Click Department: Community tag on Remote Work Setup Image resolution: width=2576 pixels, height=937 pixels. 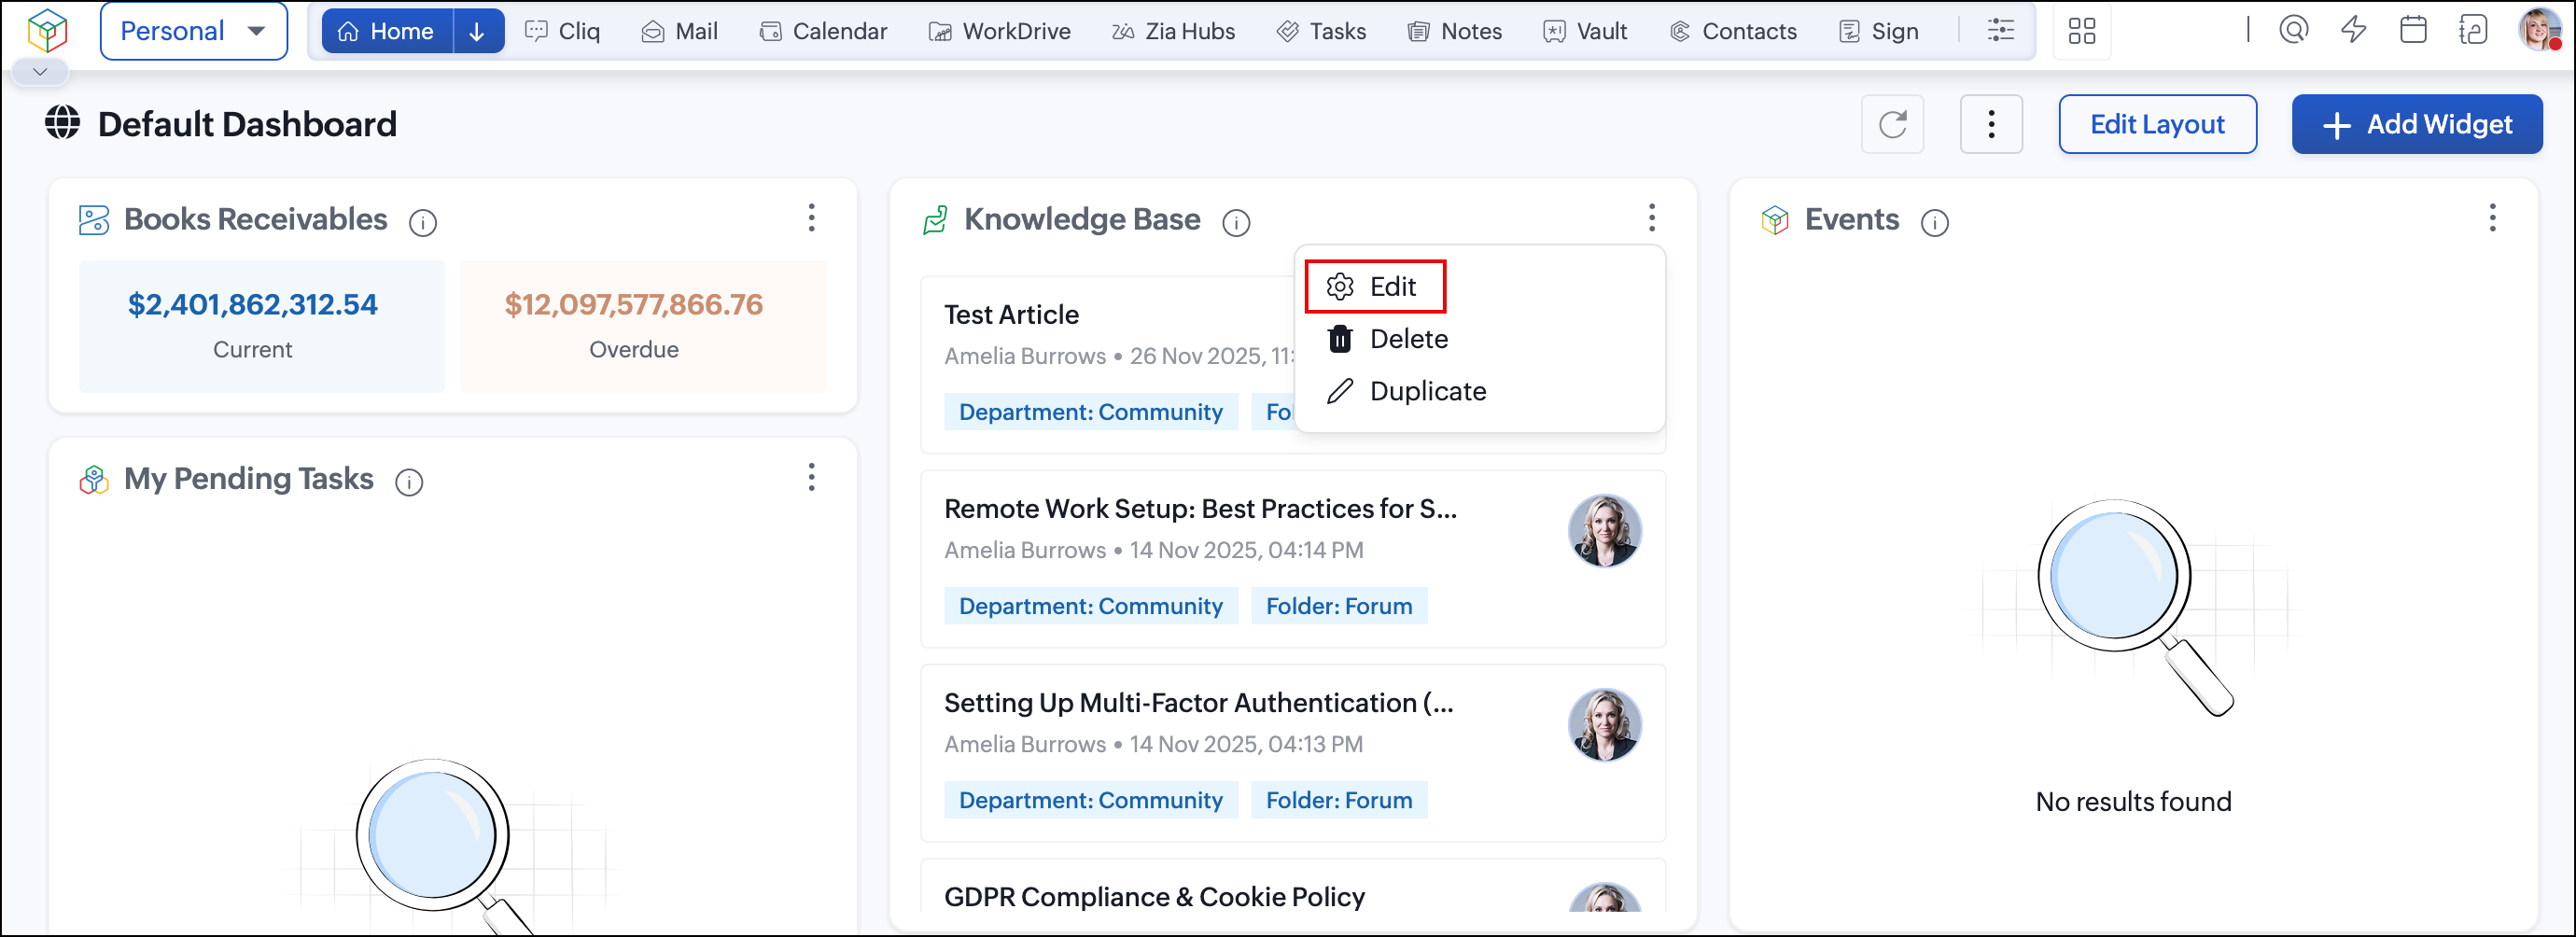pyautogui.click(x=1091, y=606)
